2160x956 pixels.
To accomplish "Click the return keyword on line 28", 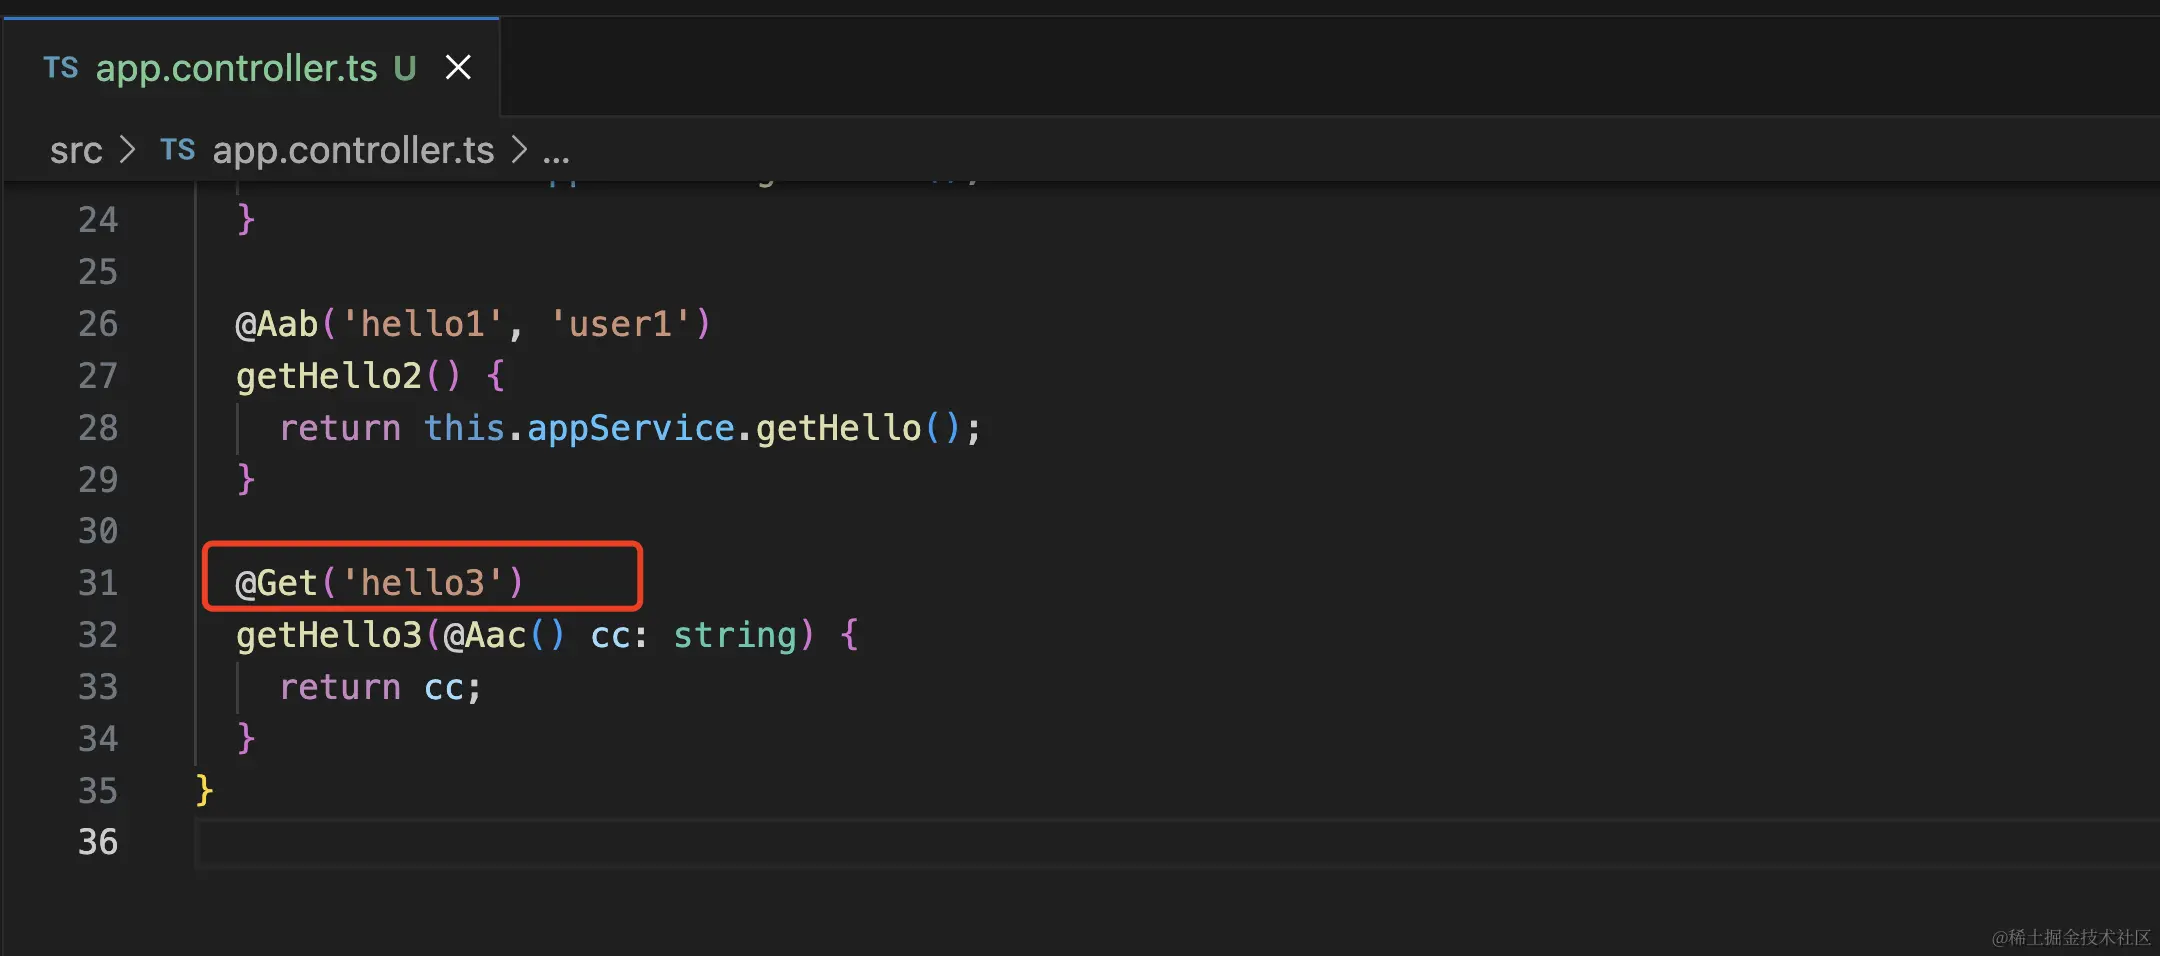I will click(340, 428).
